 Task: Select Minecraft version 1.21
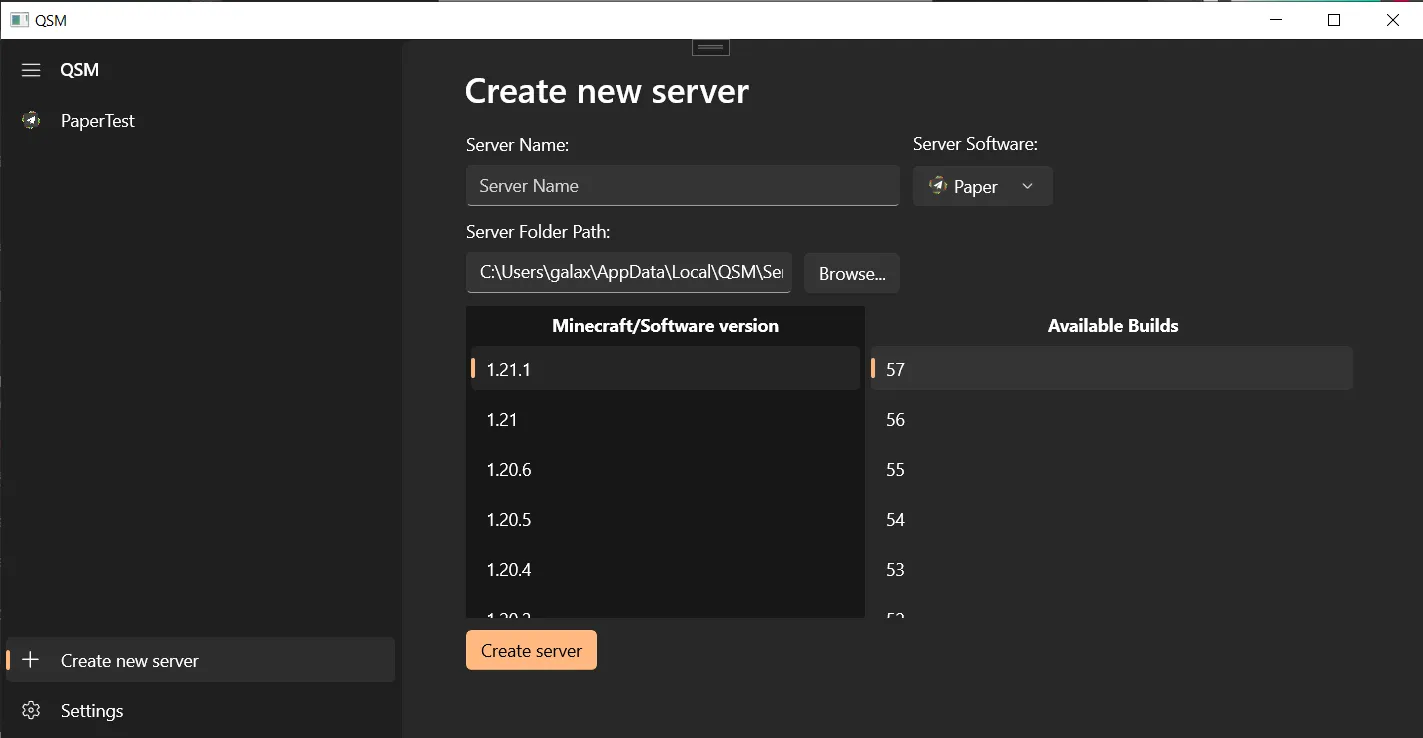[x=665, y=419]
